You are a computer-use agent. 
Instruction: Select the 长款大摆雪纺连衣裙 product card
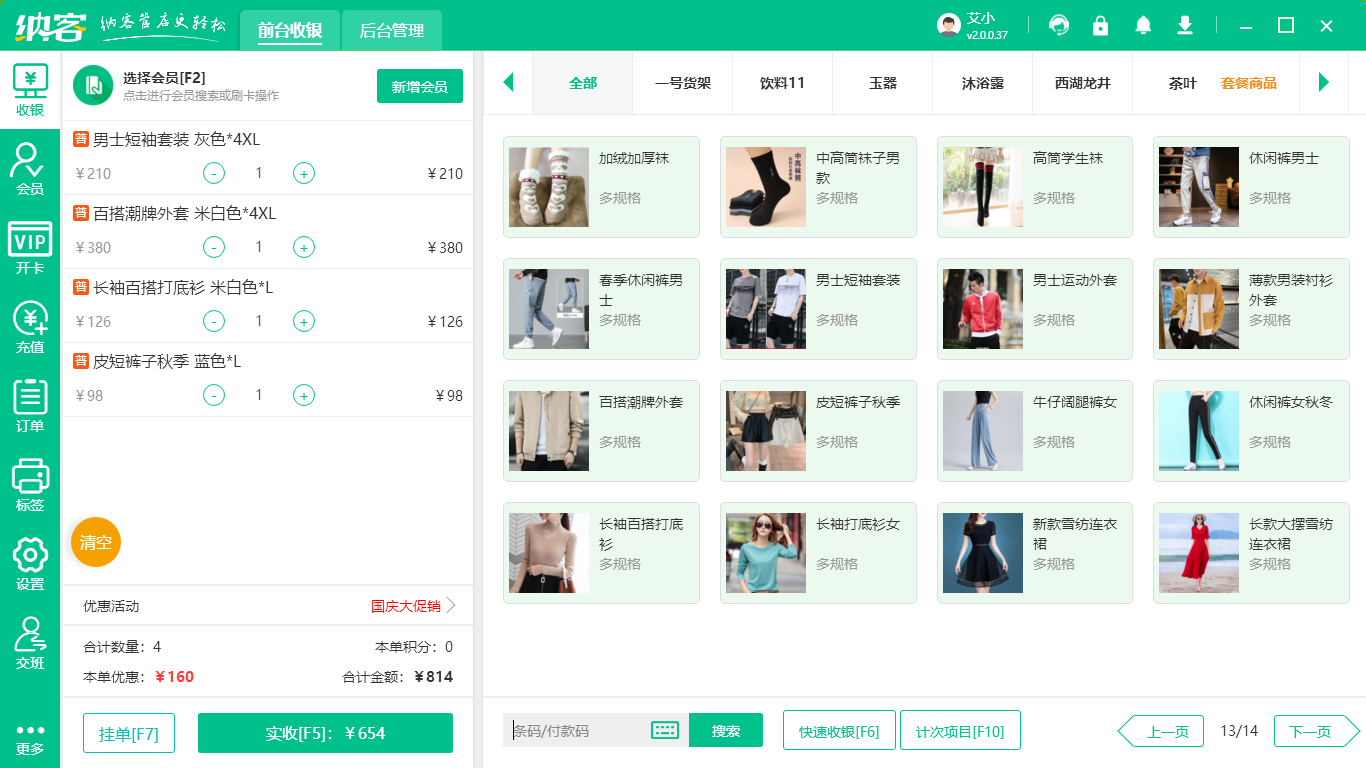(x=1251, y=553)
